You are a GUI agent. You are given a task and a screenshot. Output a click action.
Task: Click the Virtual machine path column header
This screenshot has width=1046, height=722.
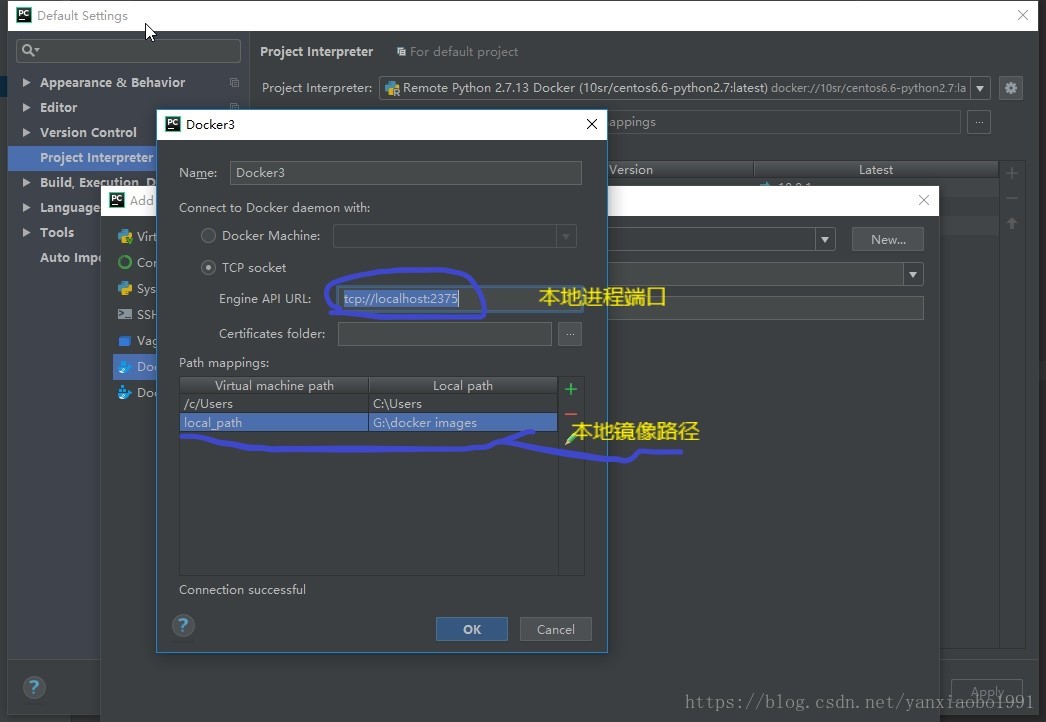(x=274, y=386)
